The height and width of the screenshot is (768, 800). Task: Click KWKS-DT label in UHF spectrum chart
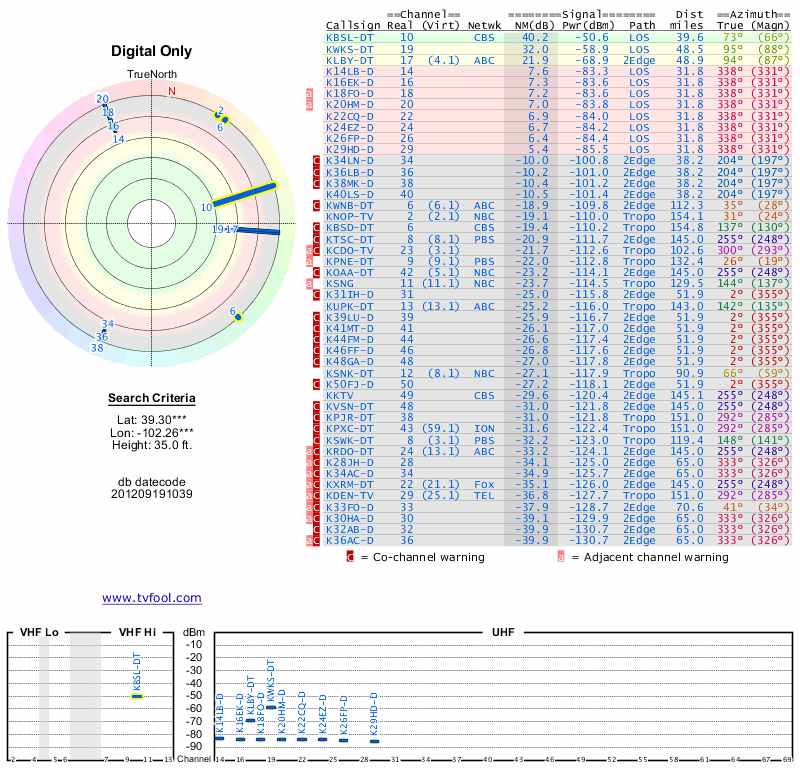pos(270,681)
